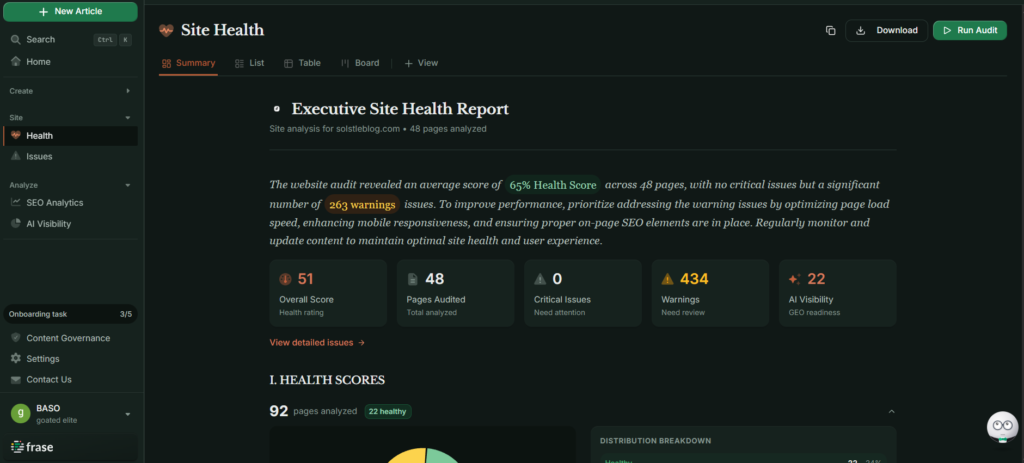This screenshot has width=1024, height=463.
Task: Go to Home in the sidebar
Action: click(38, 61)
